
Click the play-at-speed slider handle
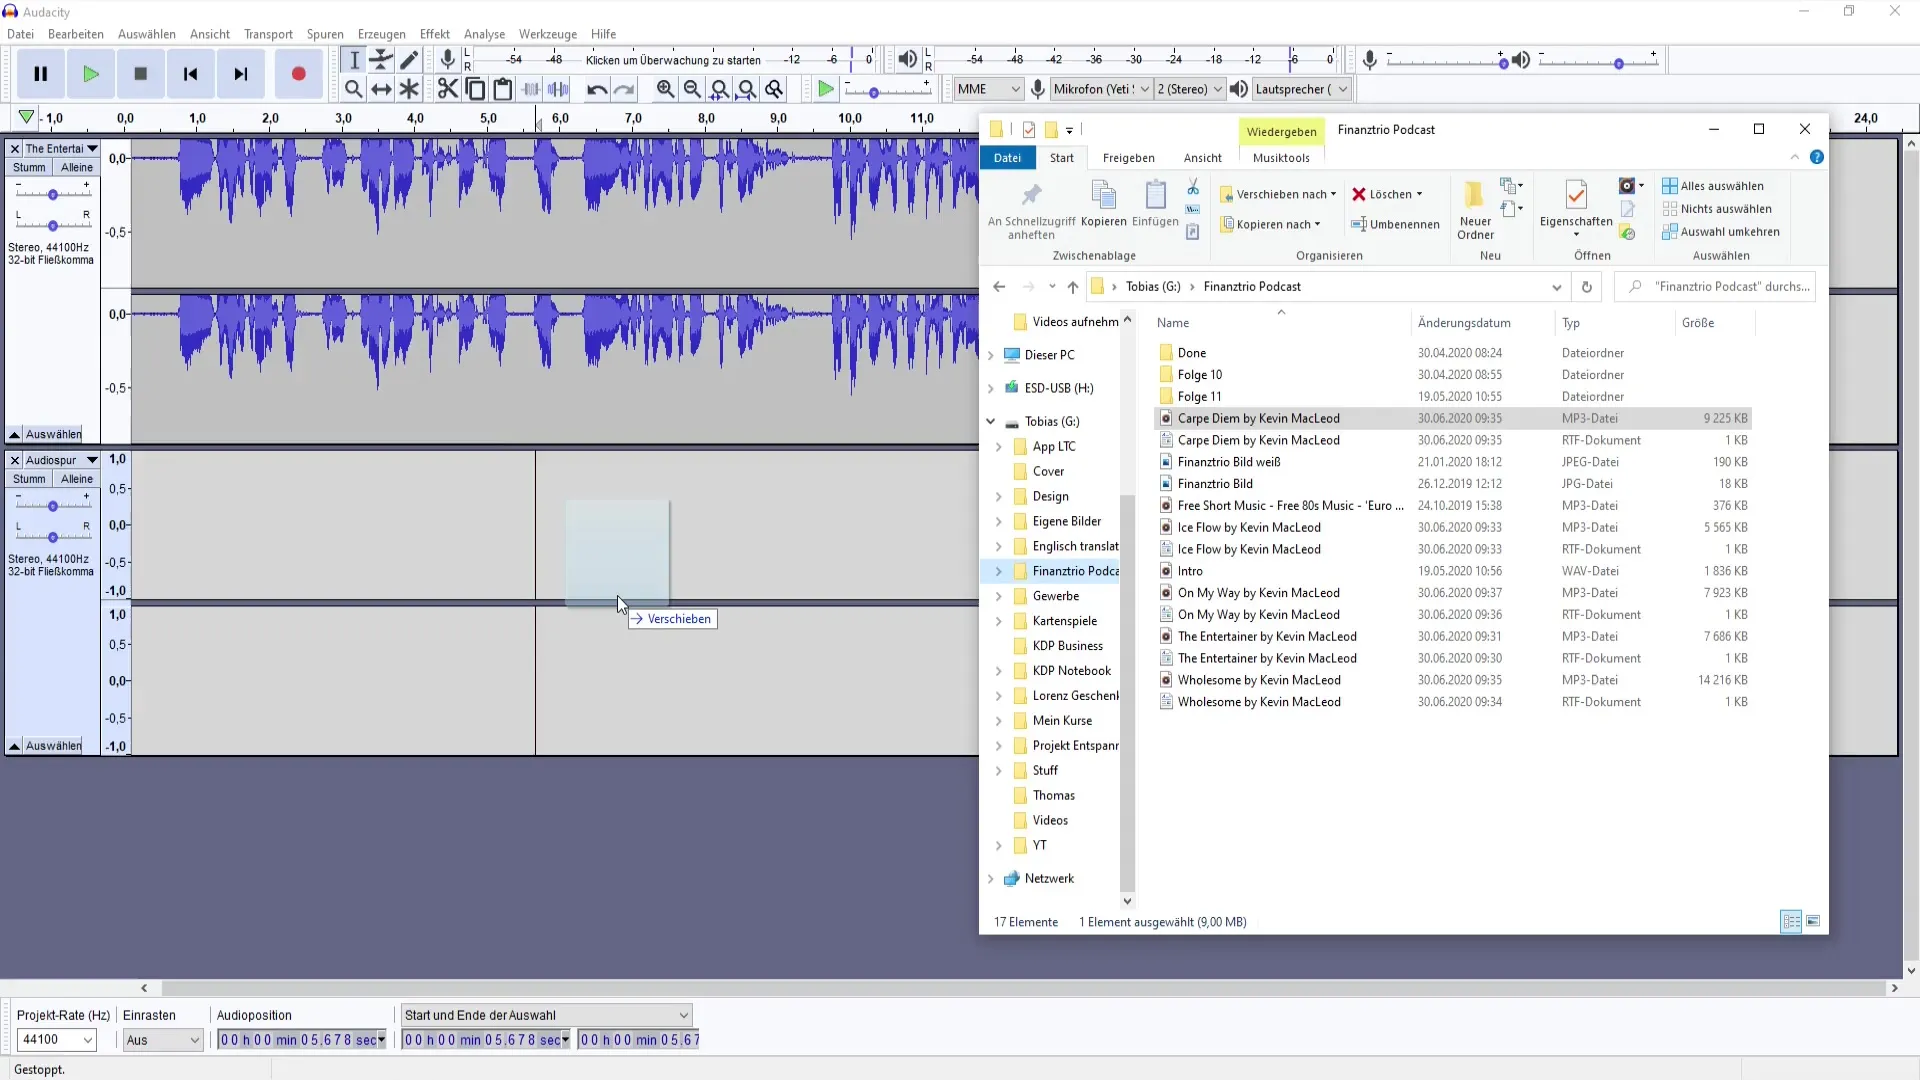pyautogui.click(x=873, y=92)
